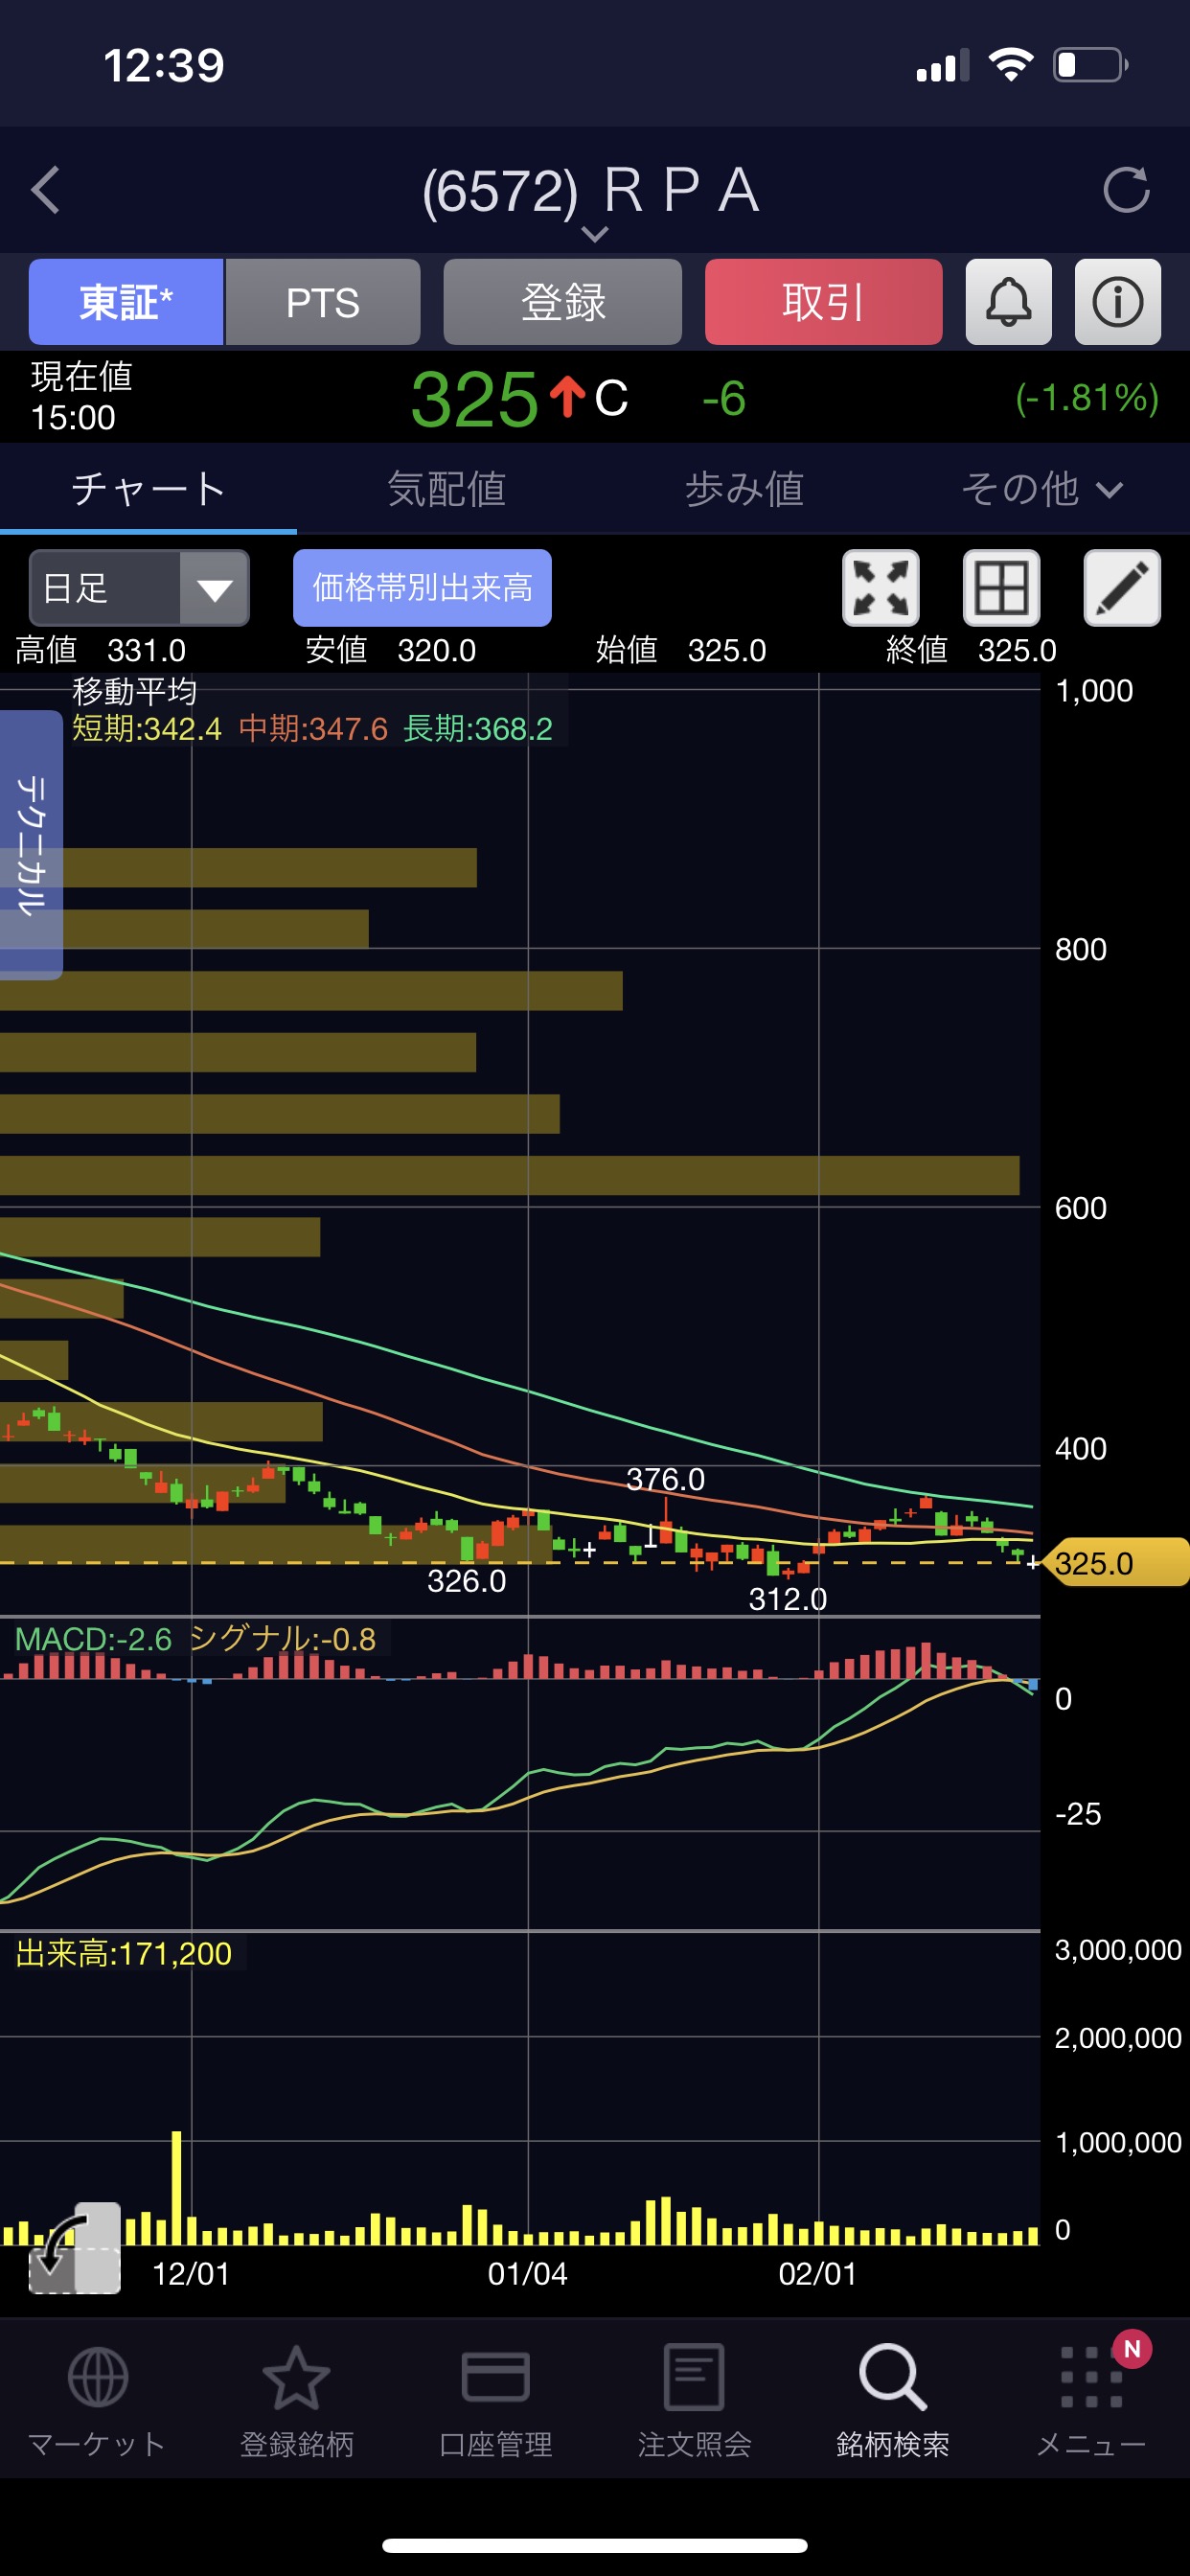The height and width of the screenshot is (2576, 1190).
Task: Tap the 376.0 high price annotation
Action: tap(665, 1479)
